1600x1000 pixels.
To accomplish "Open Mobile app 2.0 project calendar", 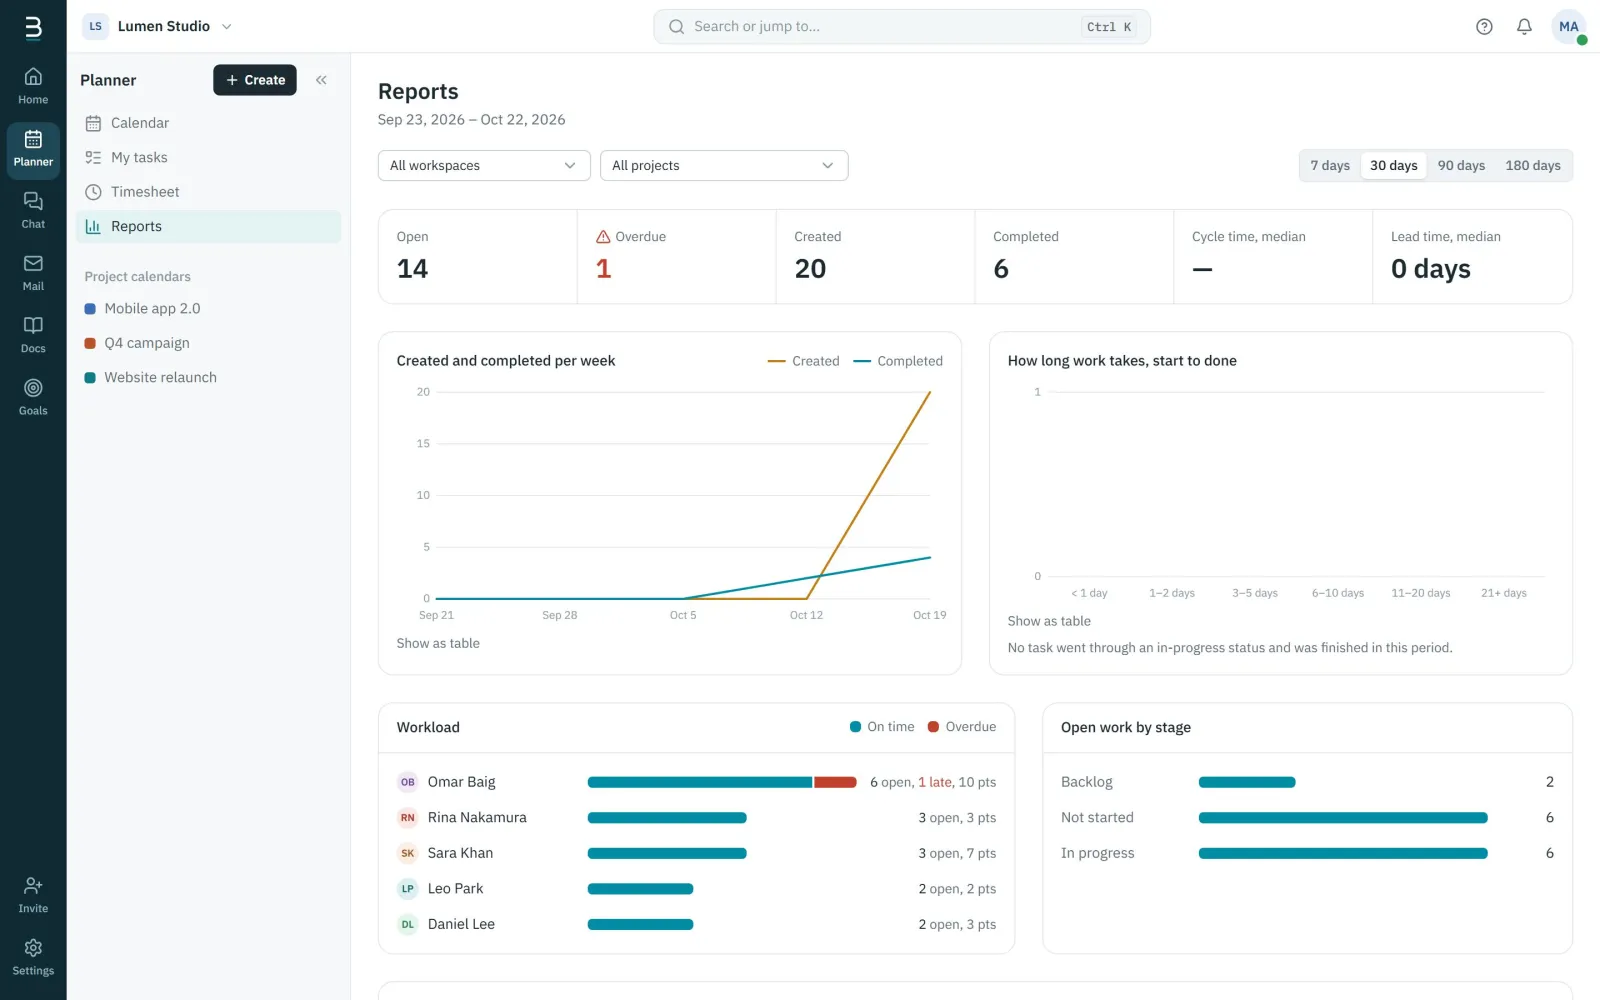I will pyautogui.click(x=209, y=309).
